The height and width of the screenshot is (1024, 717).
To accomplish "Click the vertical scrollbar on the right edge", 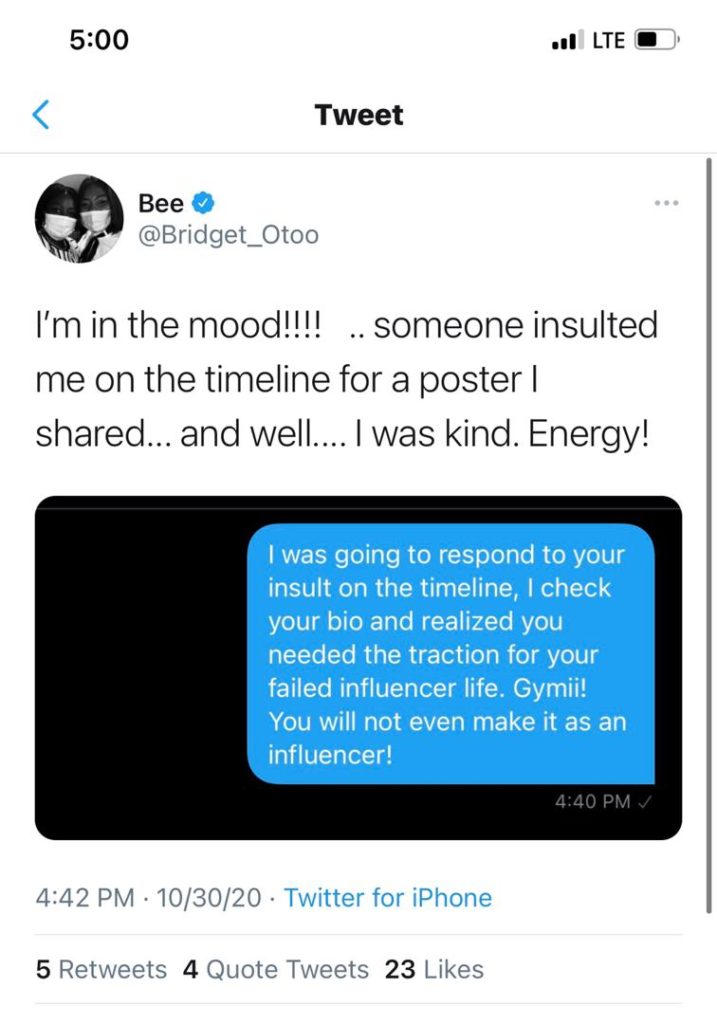I will coord(709,536).
